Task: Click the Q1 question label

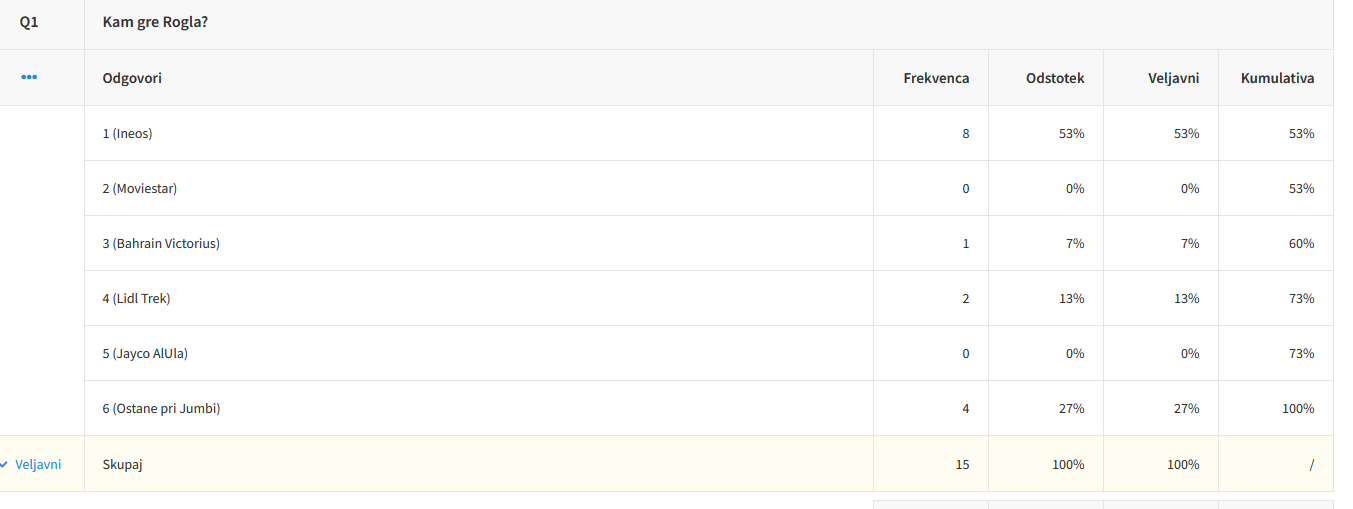Action: [x=29, y=22]
